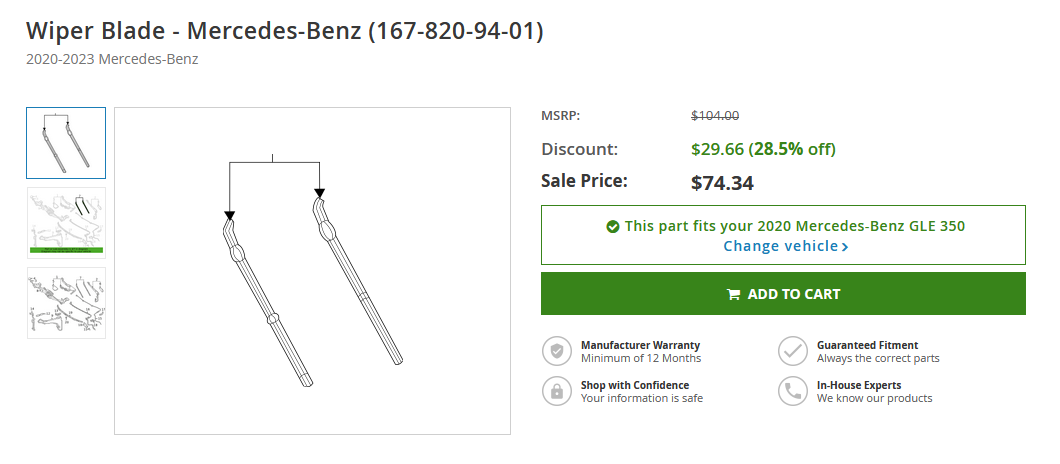The height and width of the screenshot is (464, 1060).
Task: Click the Manufacturer Warranty label
Action: 640,345
